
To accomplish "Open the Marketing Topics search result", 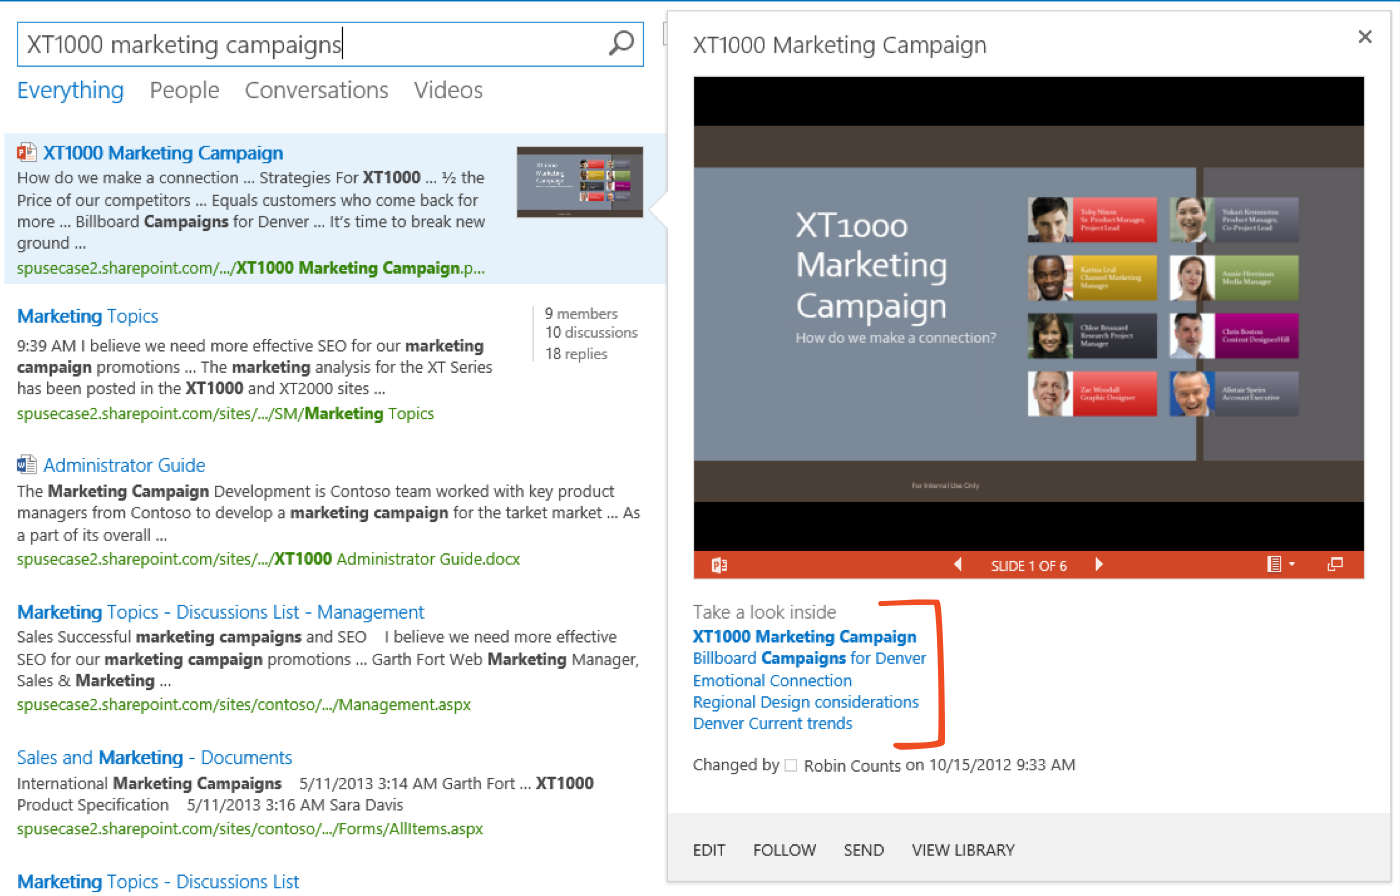I will tap(88, 316).
